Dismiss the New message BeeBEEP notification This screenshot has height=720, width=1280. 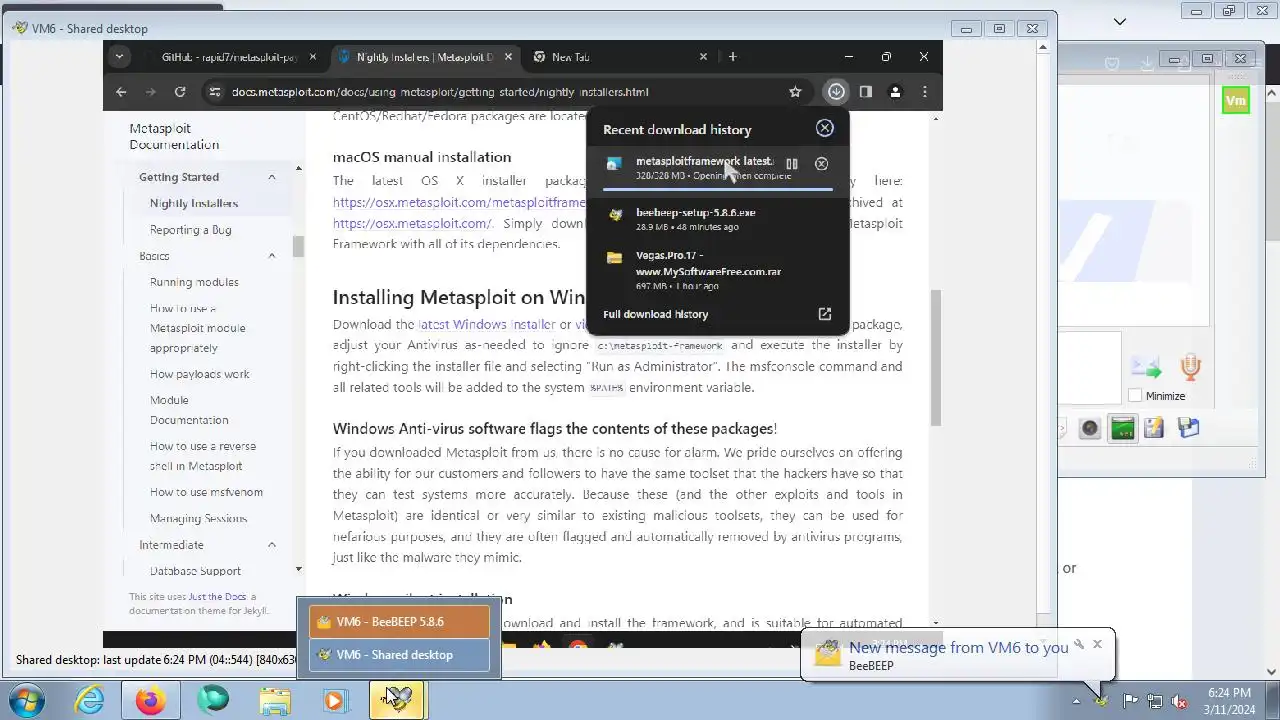coord(1097,644)
